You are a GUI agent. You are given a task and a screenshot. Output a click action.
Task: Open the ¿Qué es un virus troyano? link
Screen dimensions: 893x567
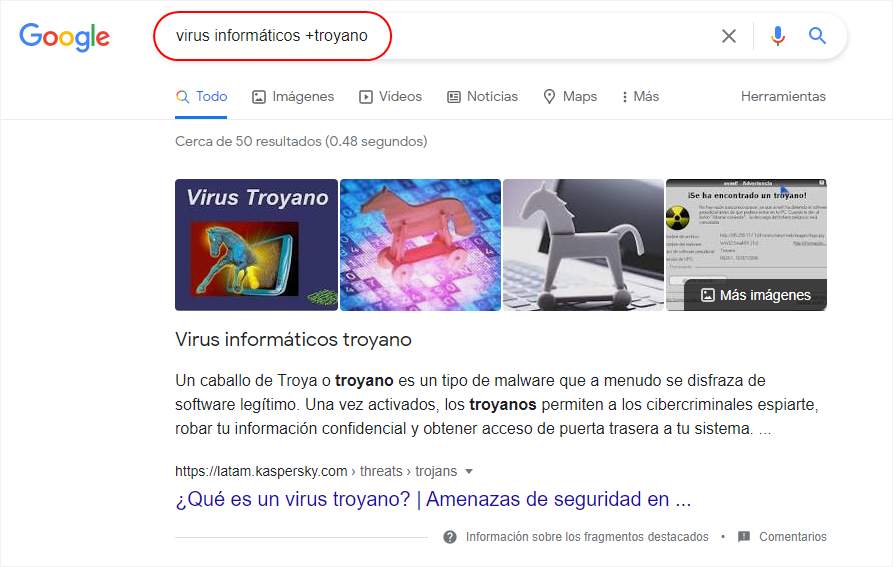coord(433,499)
